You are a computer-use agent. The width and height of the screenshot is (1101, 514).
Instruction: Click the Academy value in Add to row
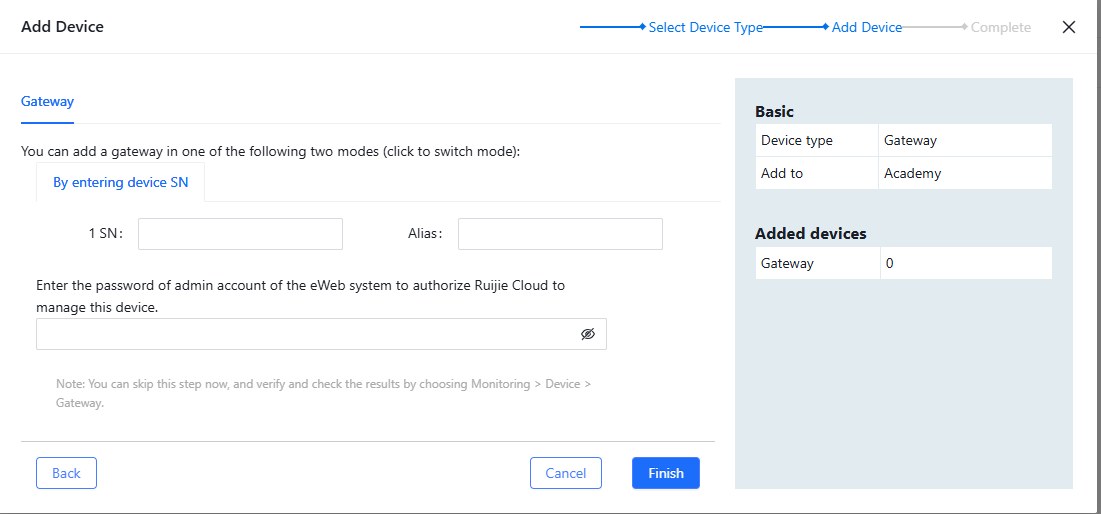965,173
